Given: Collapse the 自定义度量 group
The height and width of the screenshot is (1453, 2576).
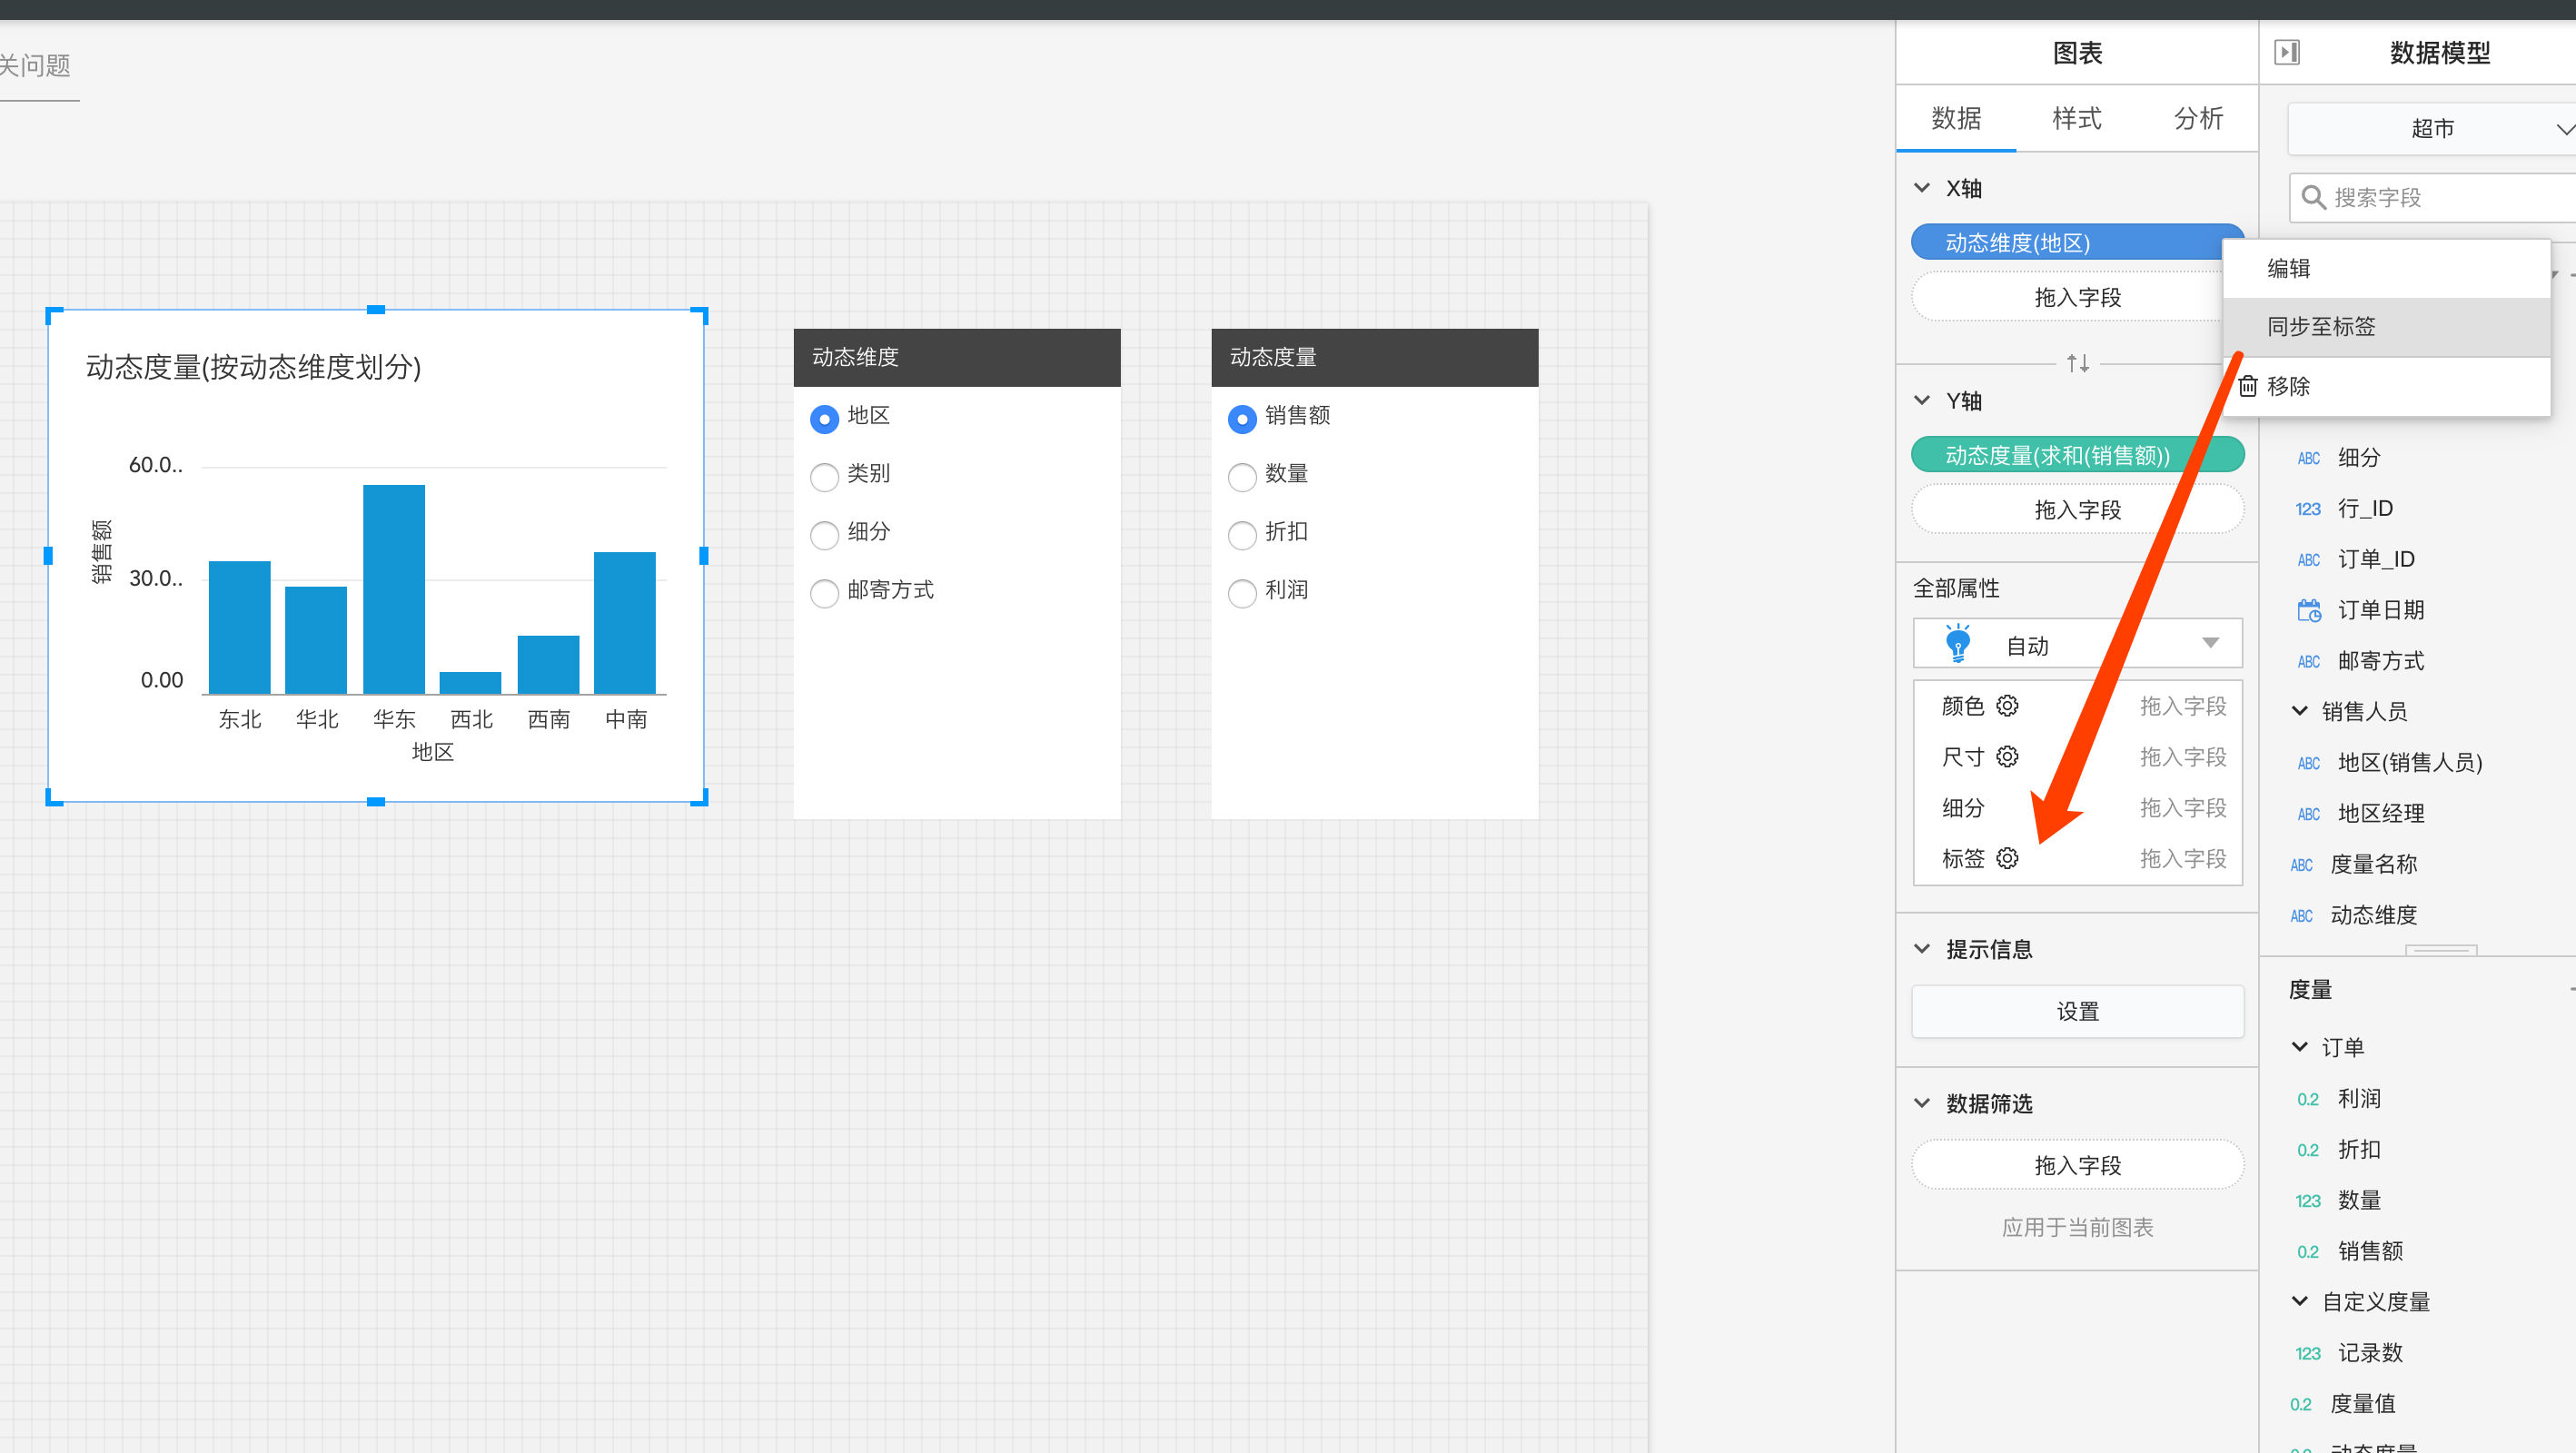Looking at the screenshot, I should [x=2300, y=1301].
